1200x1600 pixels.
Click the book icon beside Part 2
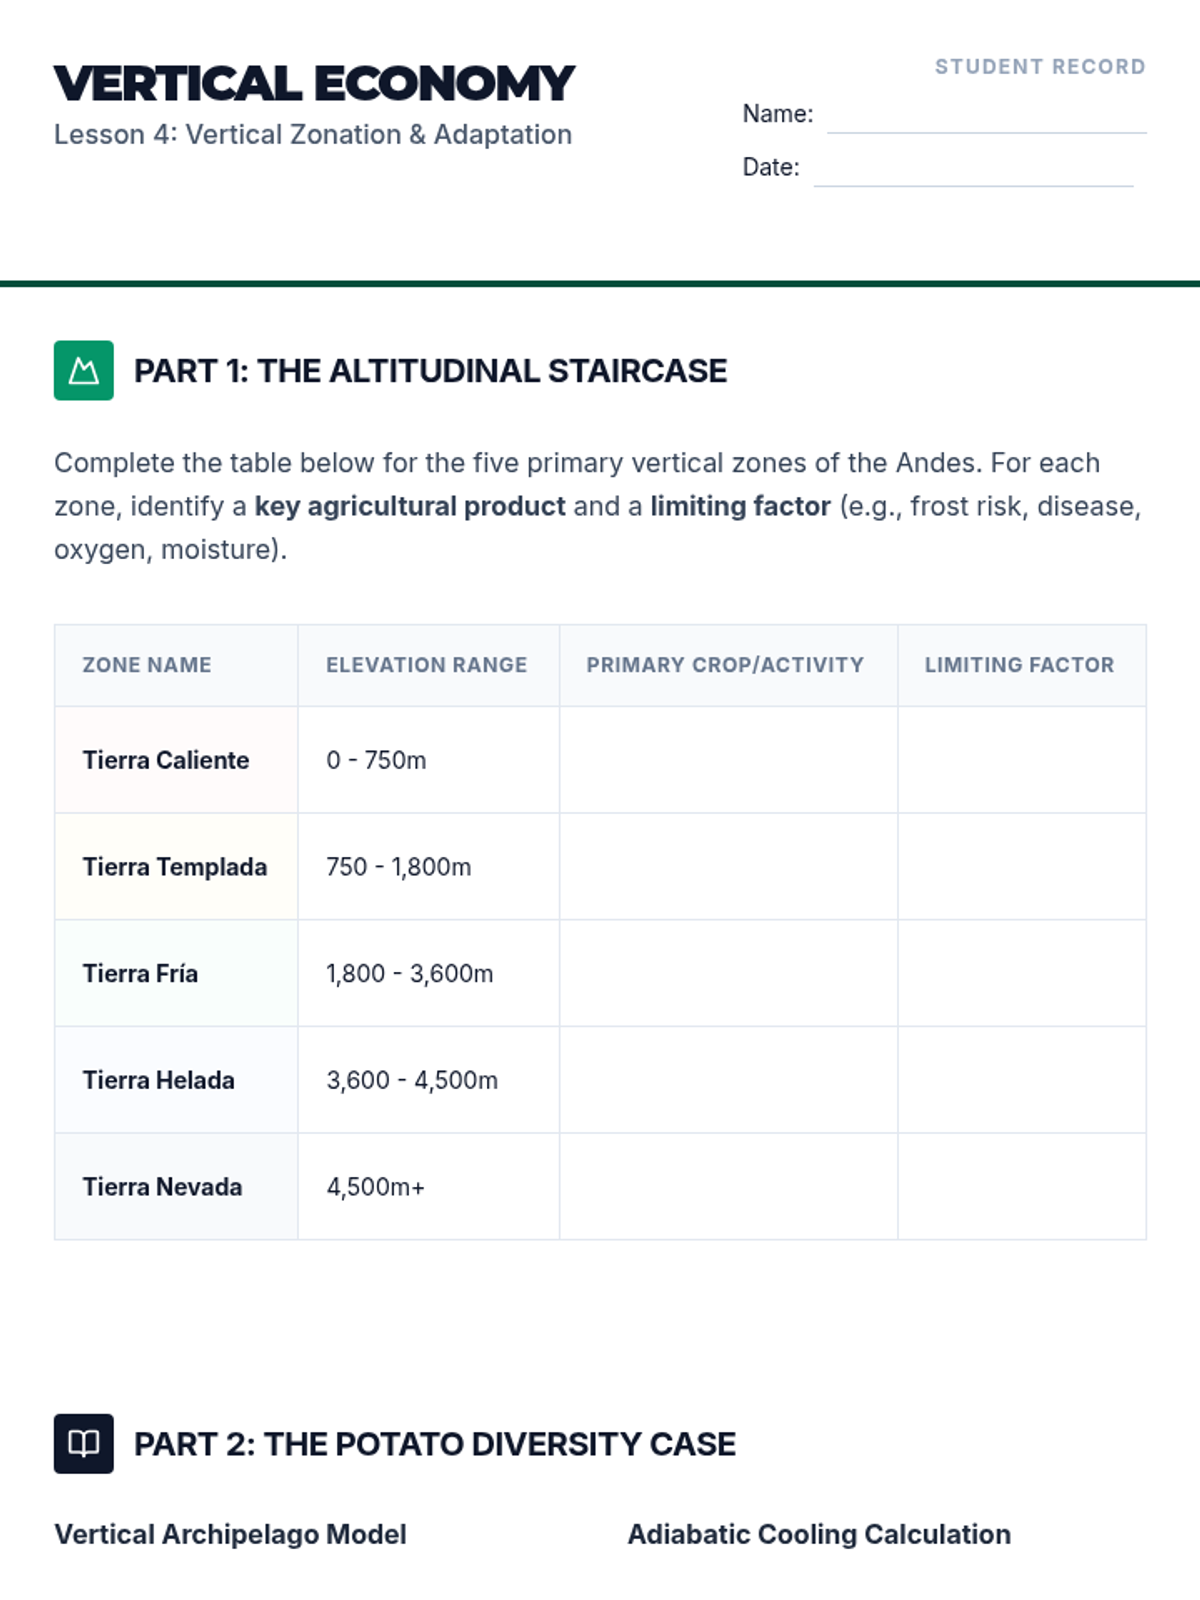coord(84,1444)
